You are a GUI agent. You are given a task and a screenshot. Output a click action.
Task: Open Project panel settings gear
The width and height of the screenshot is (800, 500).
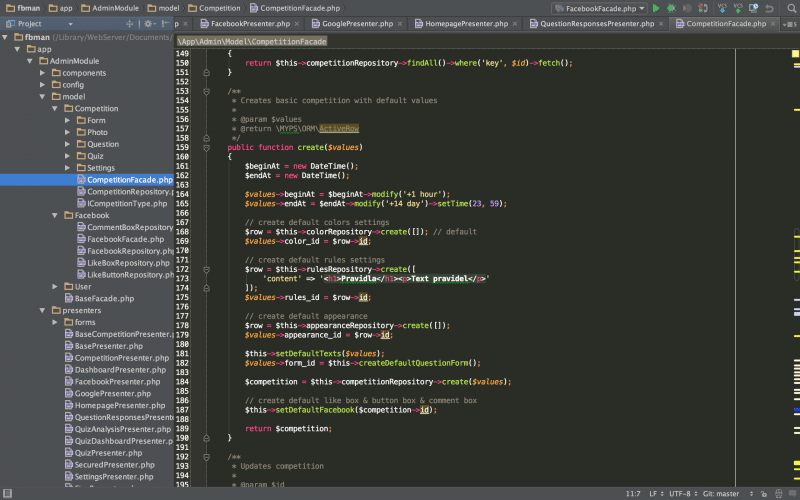(149, 23)
